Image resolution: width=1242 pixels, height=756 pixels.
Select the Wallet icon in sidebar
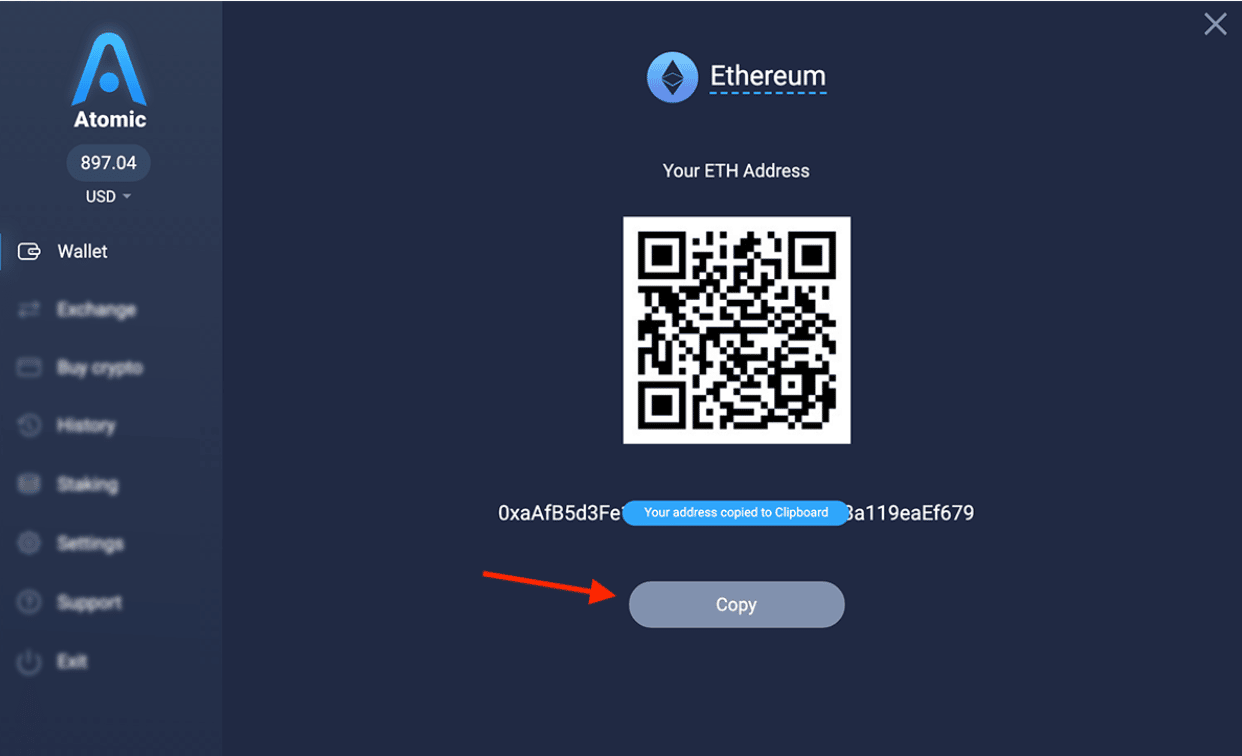pyautogui.click(x=30, y=252)
